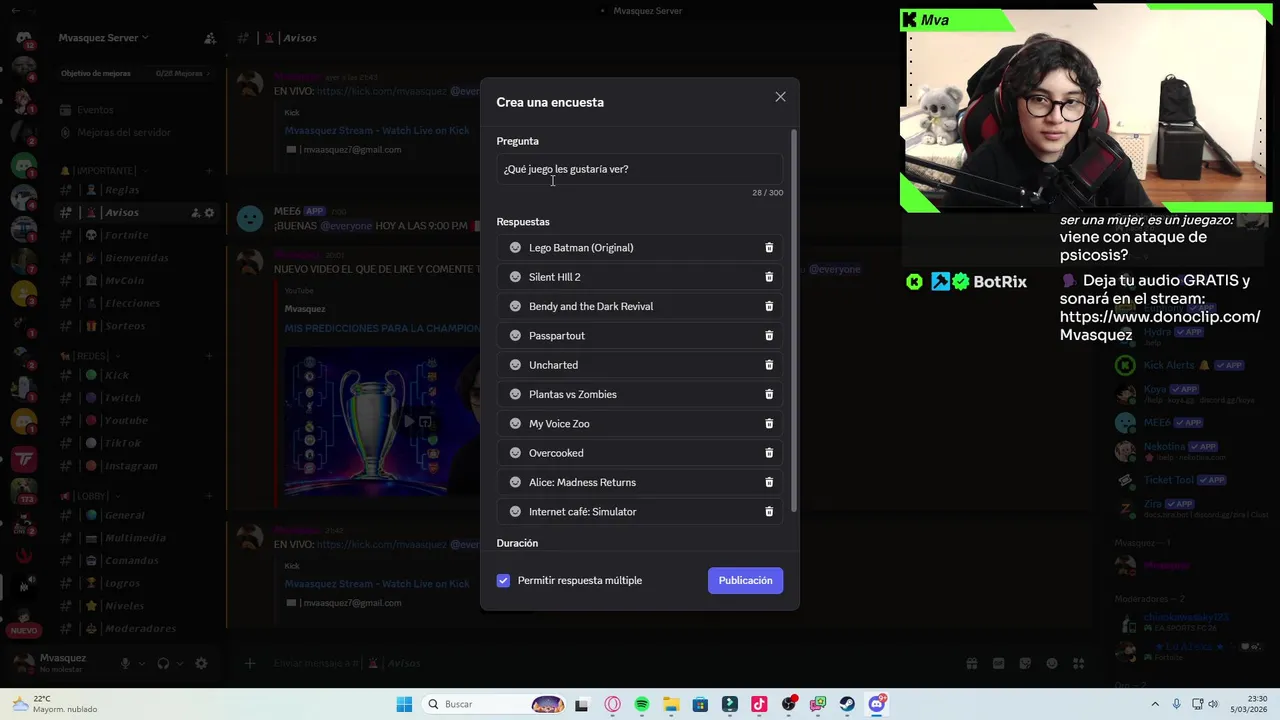Collapse the LOBBY channel category
This screenshot has height=720, width=1280.
[90, 496]
